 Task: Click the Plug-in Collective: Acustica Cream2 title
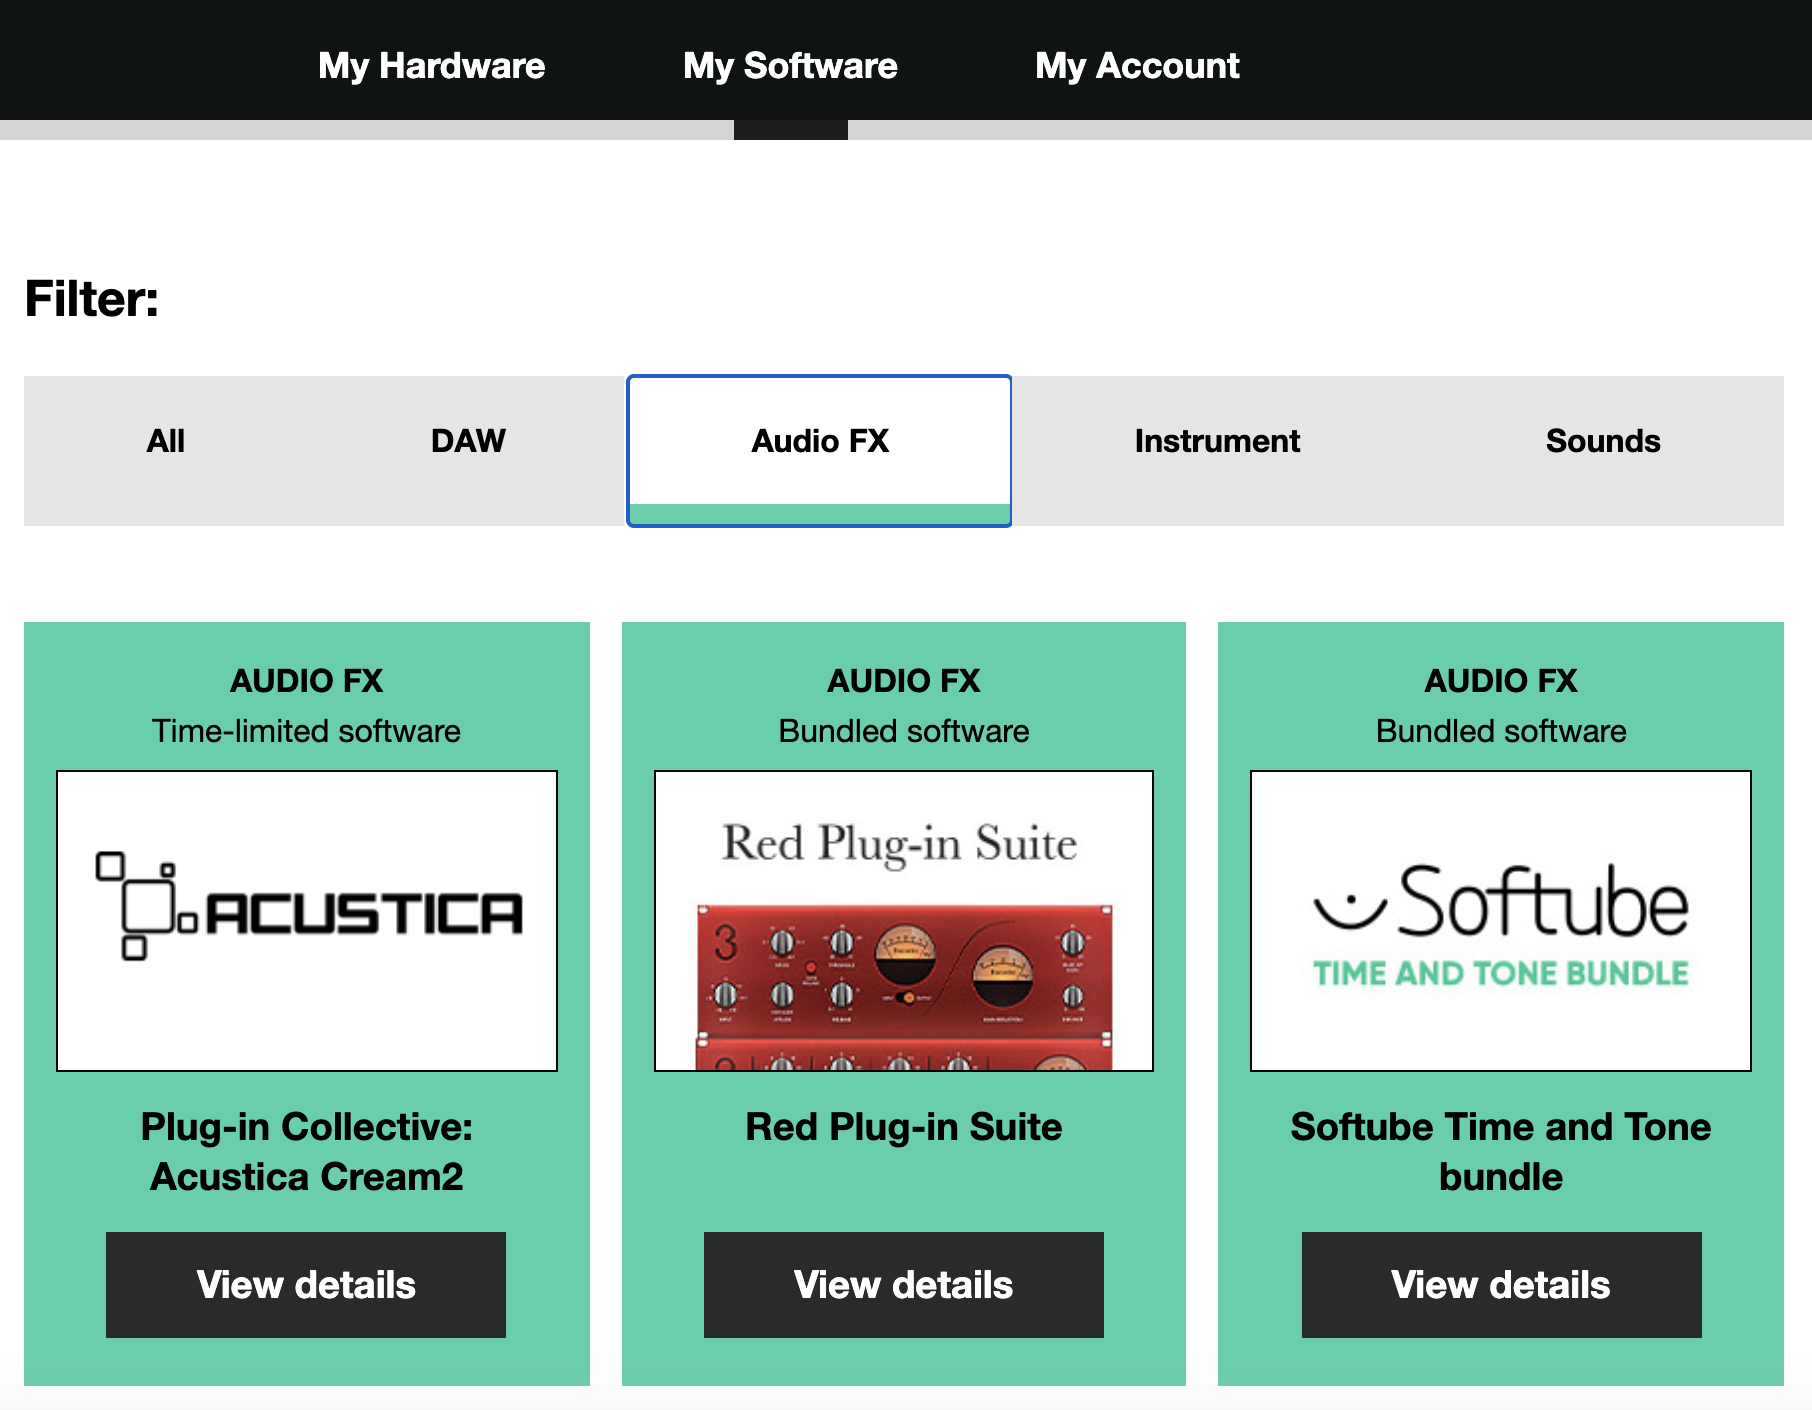pos(306,1152)
